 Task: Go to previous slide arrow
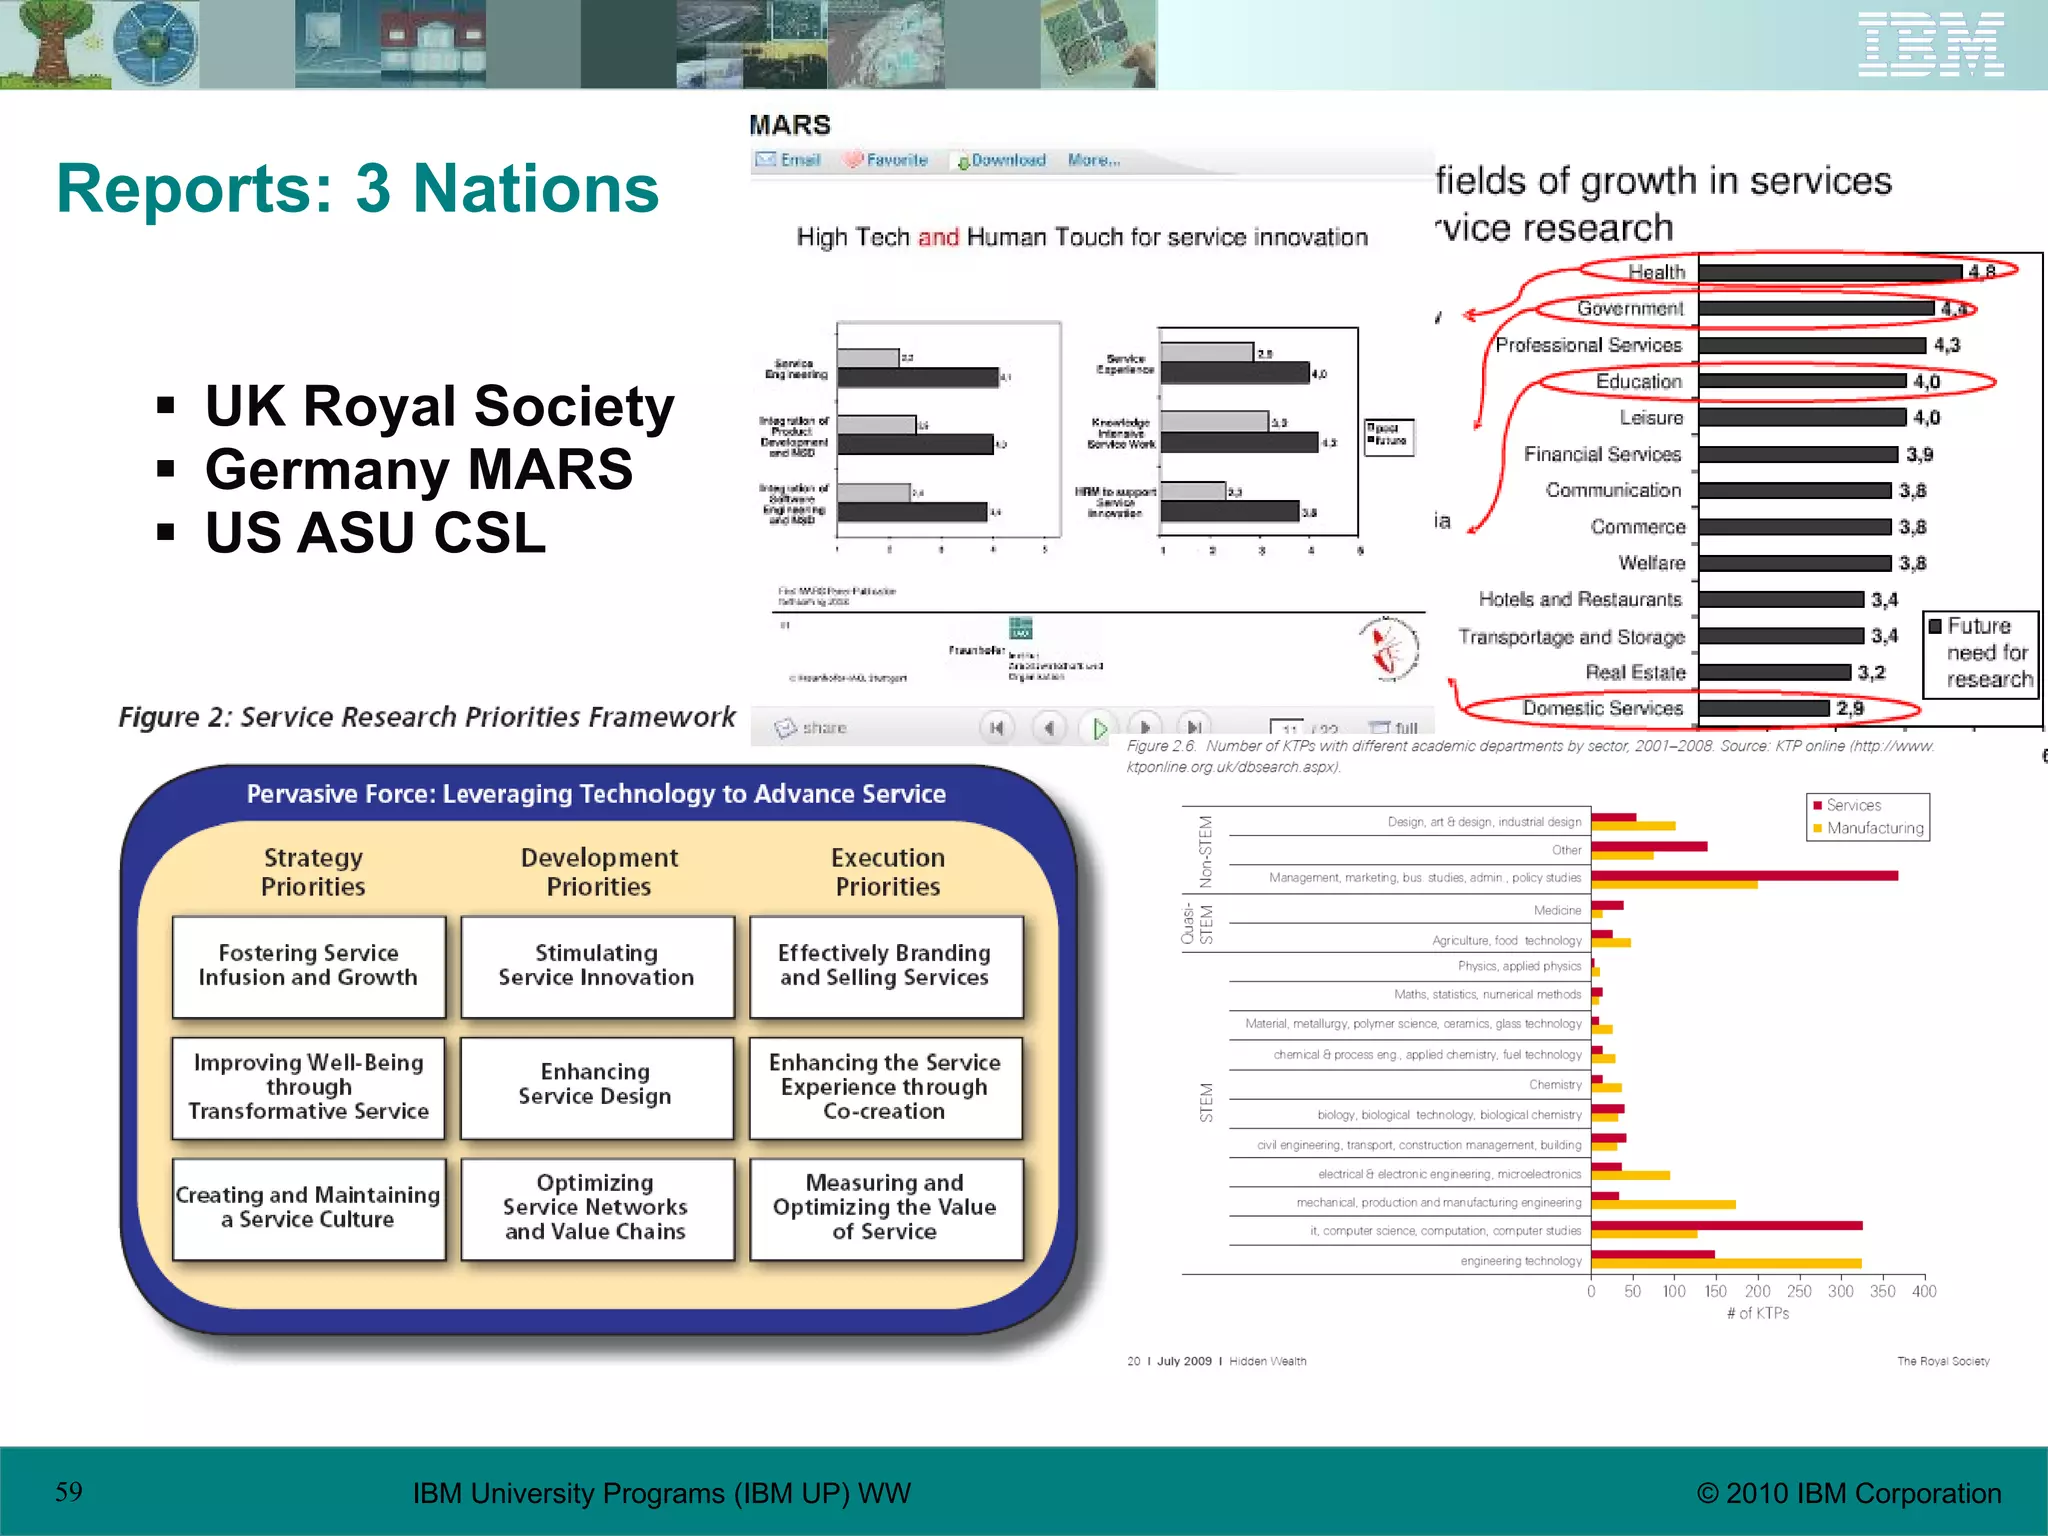tap(1048, 728)
